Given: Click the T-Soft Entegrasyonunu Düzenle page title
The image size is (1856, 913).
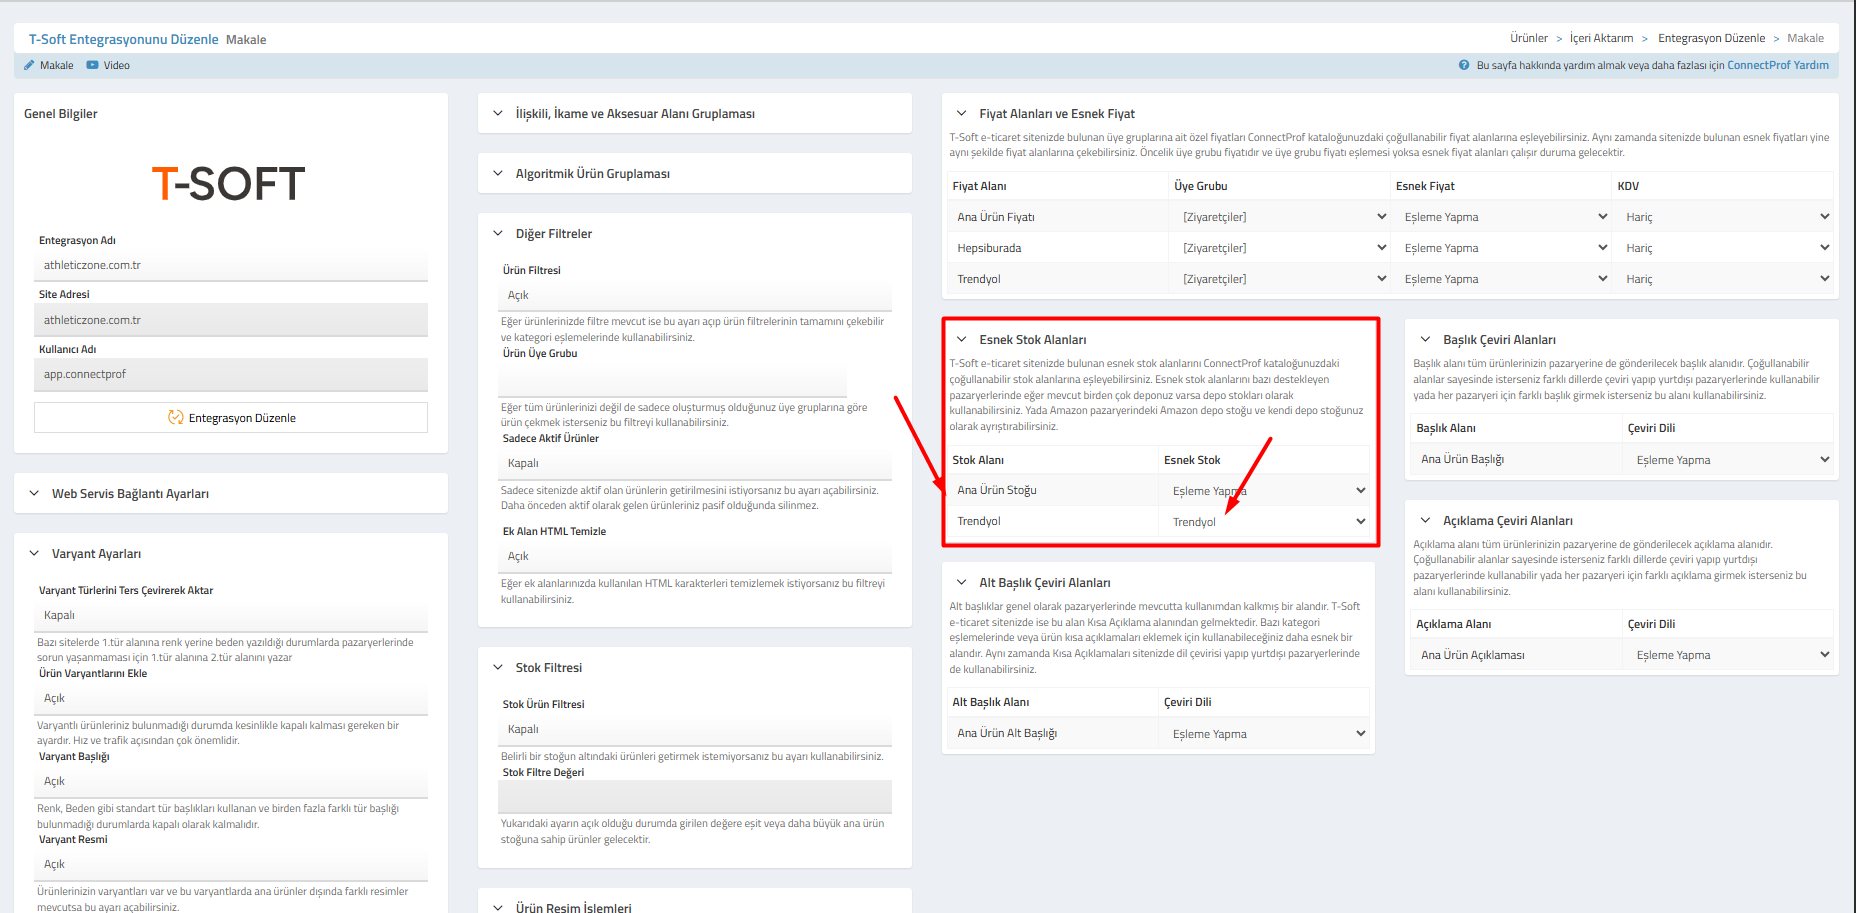Looking at the screenshot, I should 124,39.
